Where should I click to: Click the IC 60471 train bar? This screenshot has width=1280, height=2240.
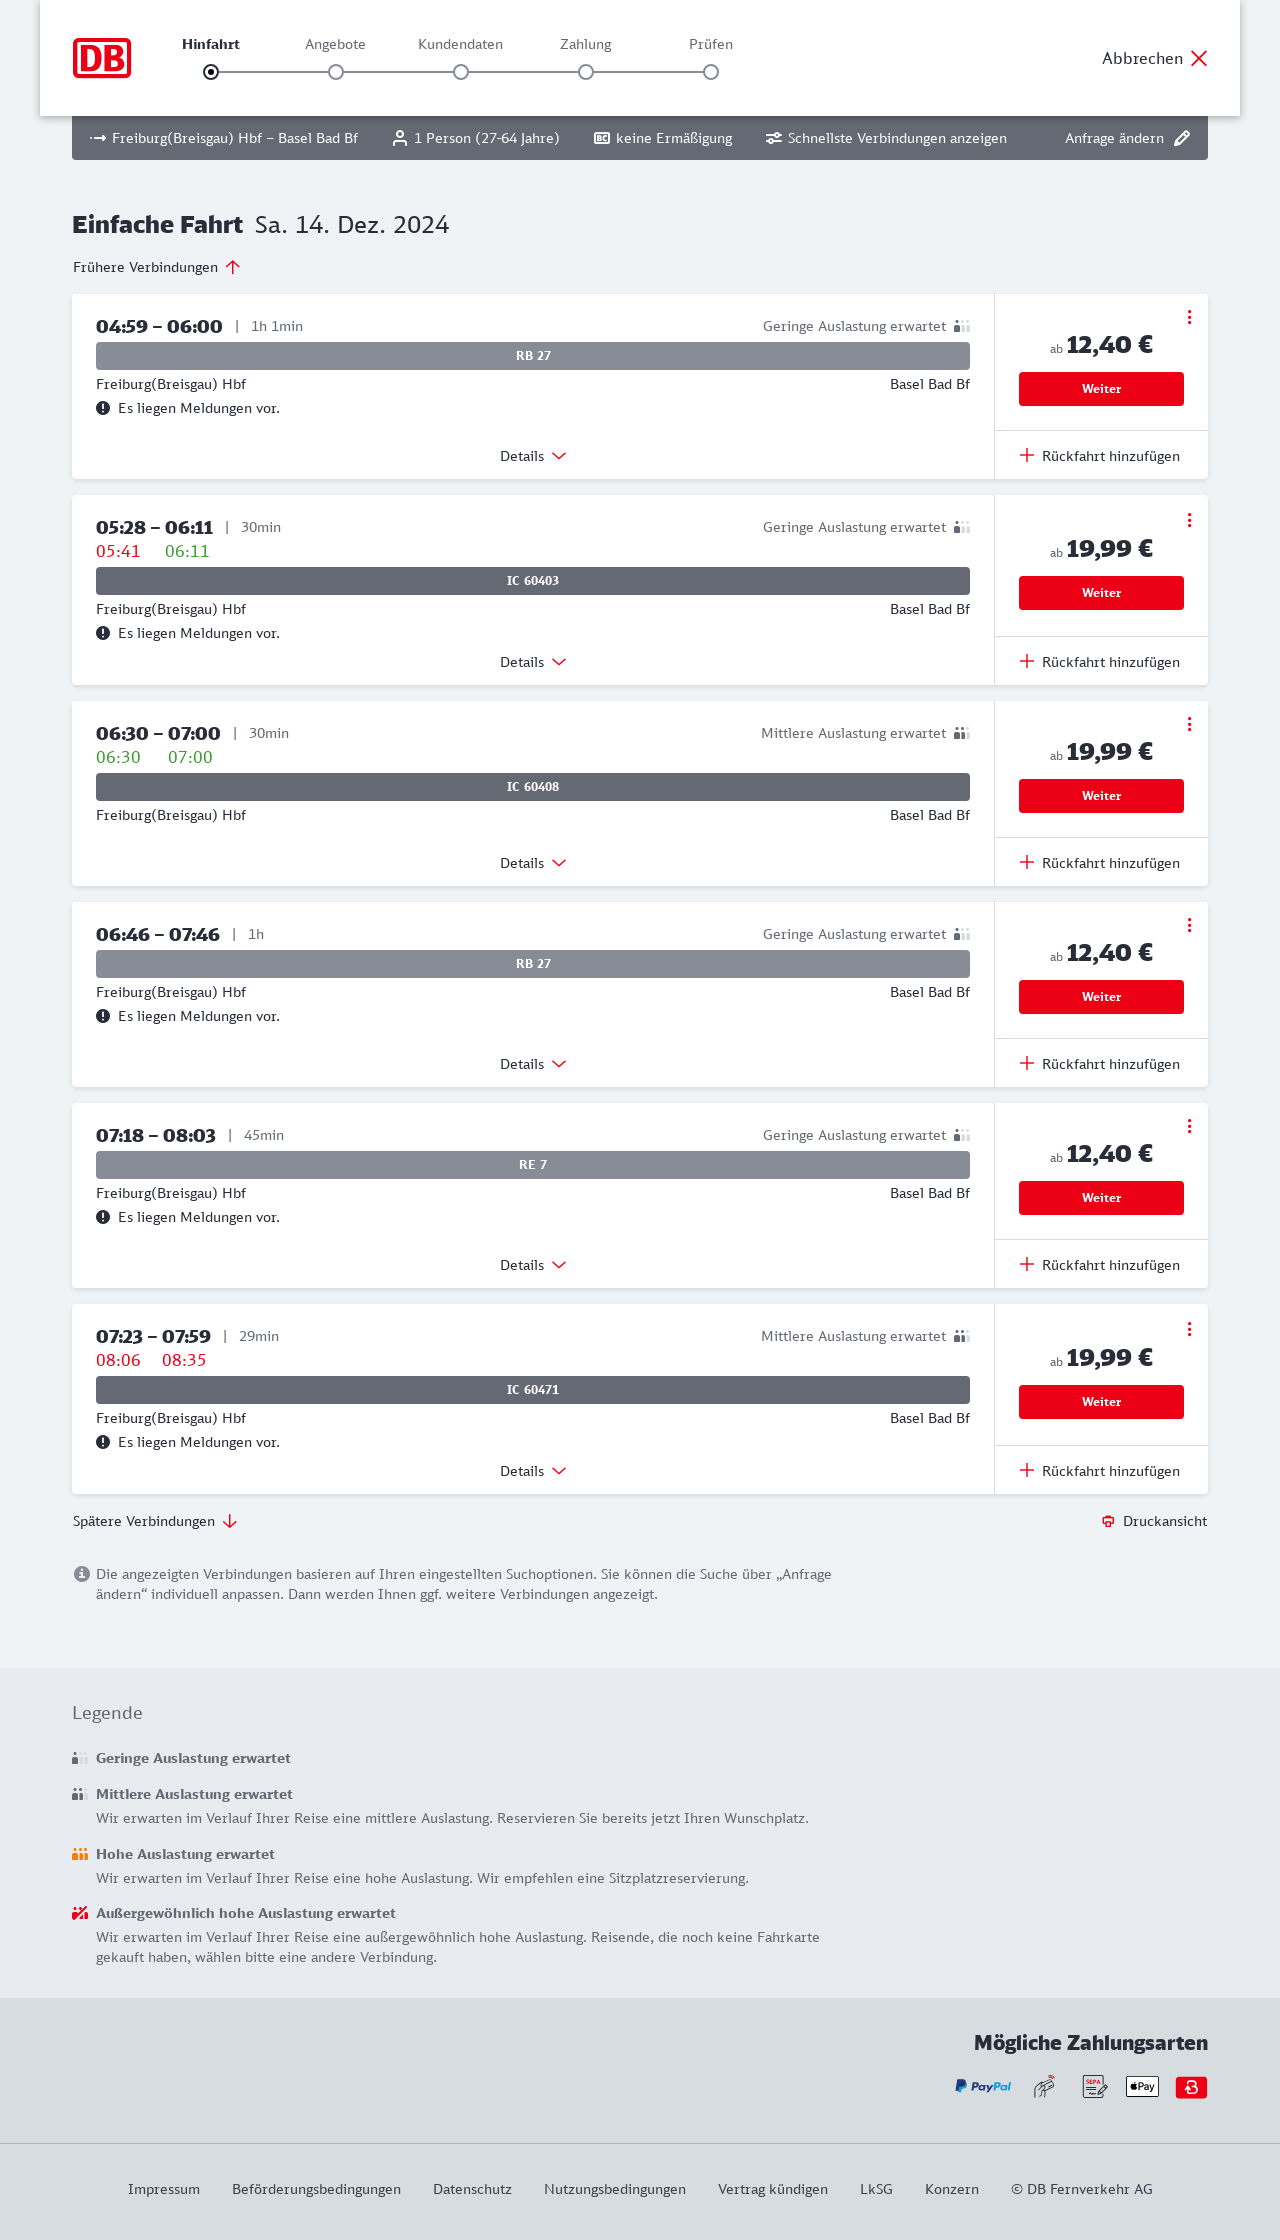(533, 1390)
